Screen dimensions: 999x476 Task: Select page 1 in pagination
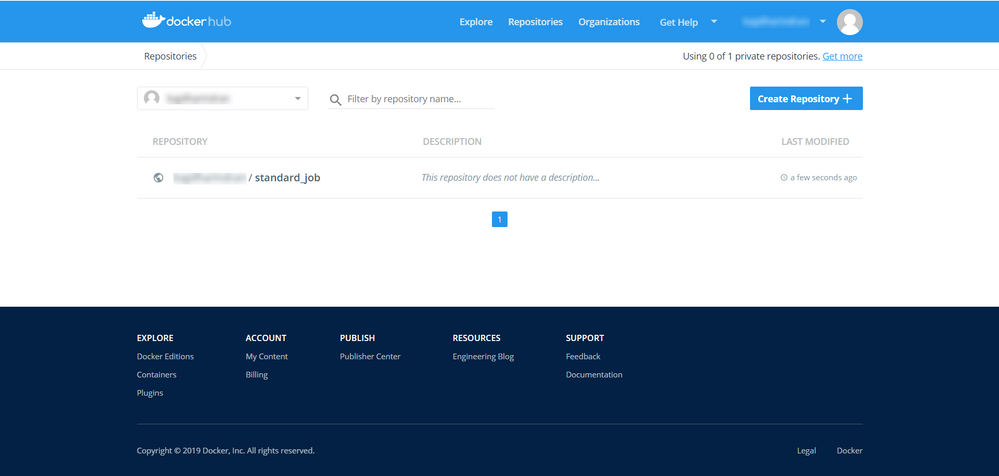[x=500, y=219]
